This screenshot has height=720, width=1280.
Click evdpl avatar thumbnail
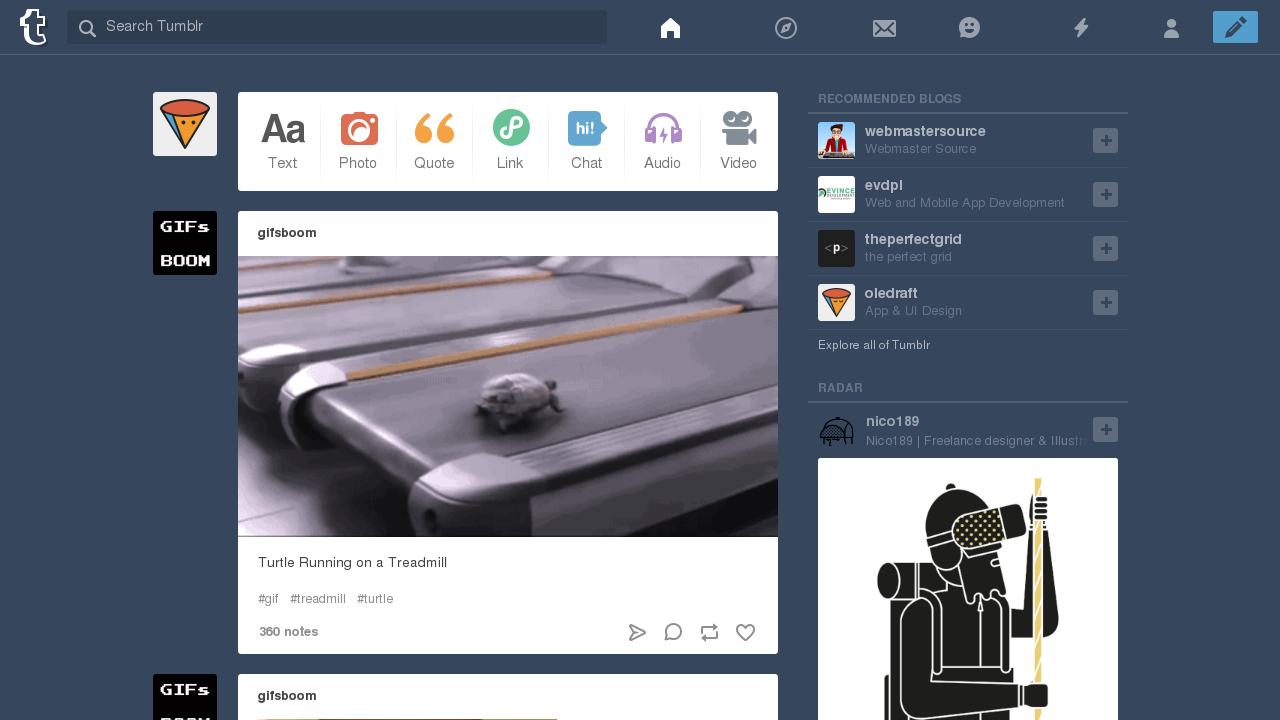836,195
